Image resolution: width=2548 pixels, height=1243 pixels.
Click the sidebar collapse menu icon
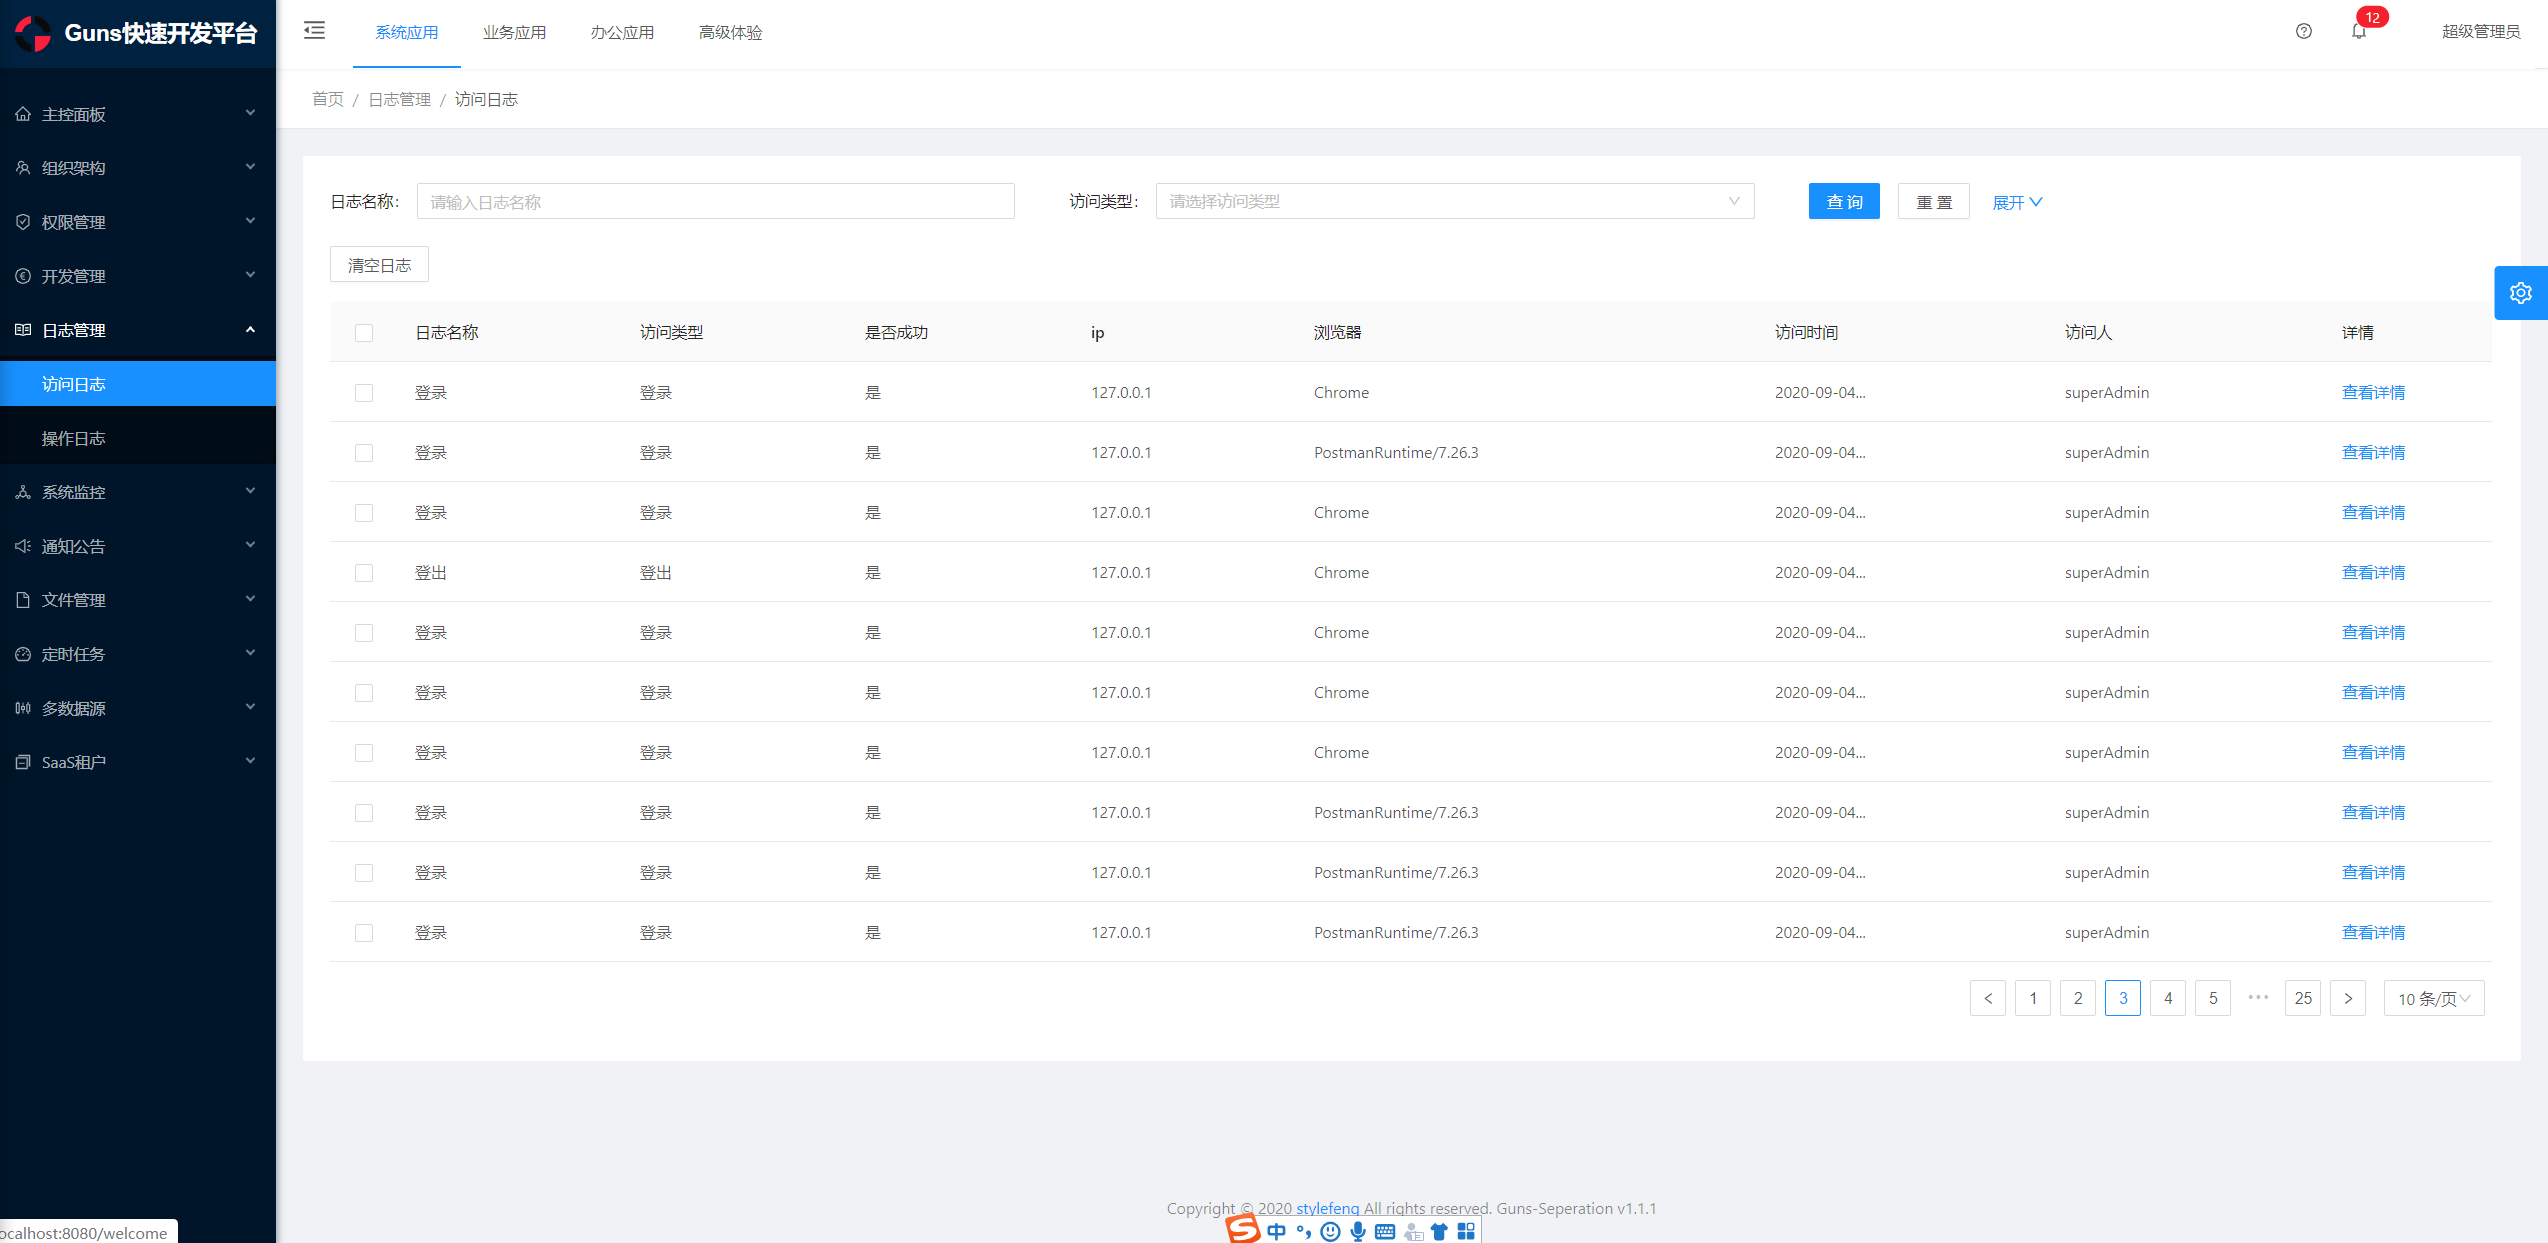314,31
